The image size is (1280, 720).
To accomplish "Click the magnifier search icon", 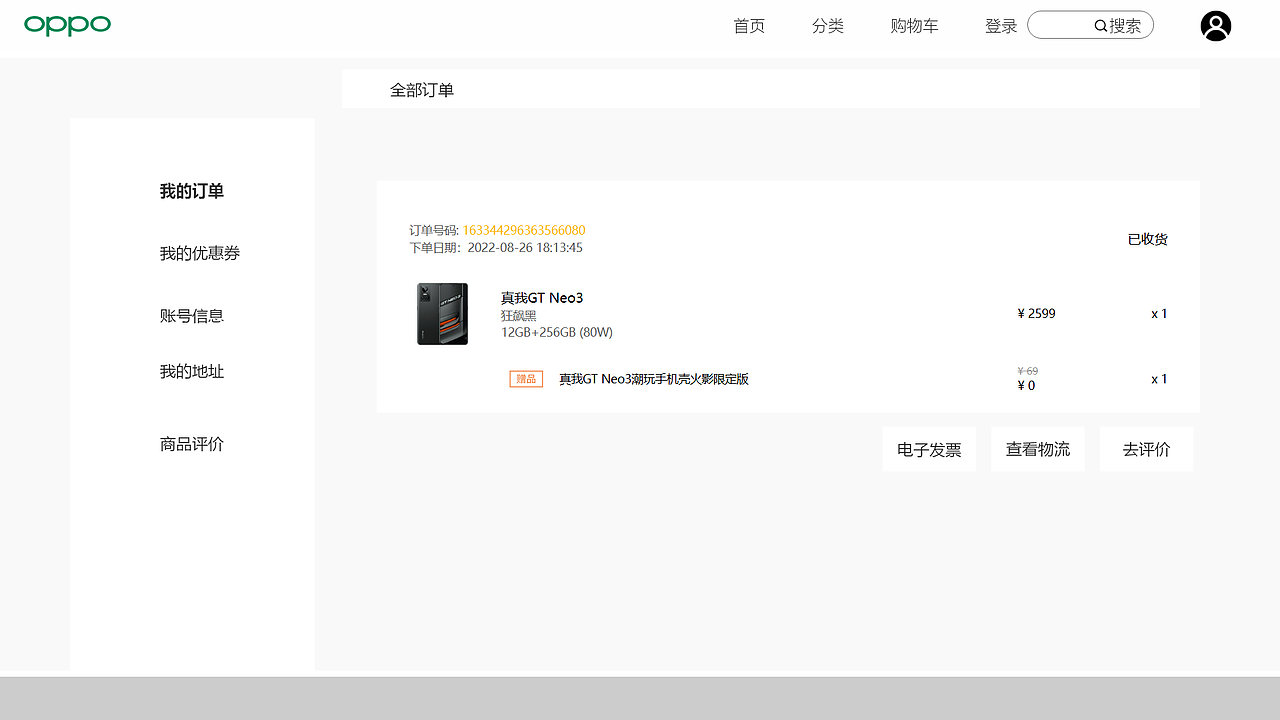I will click(1101, 26).
